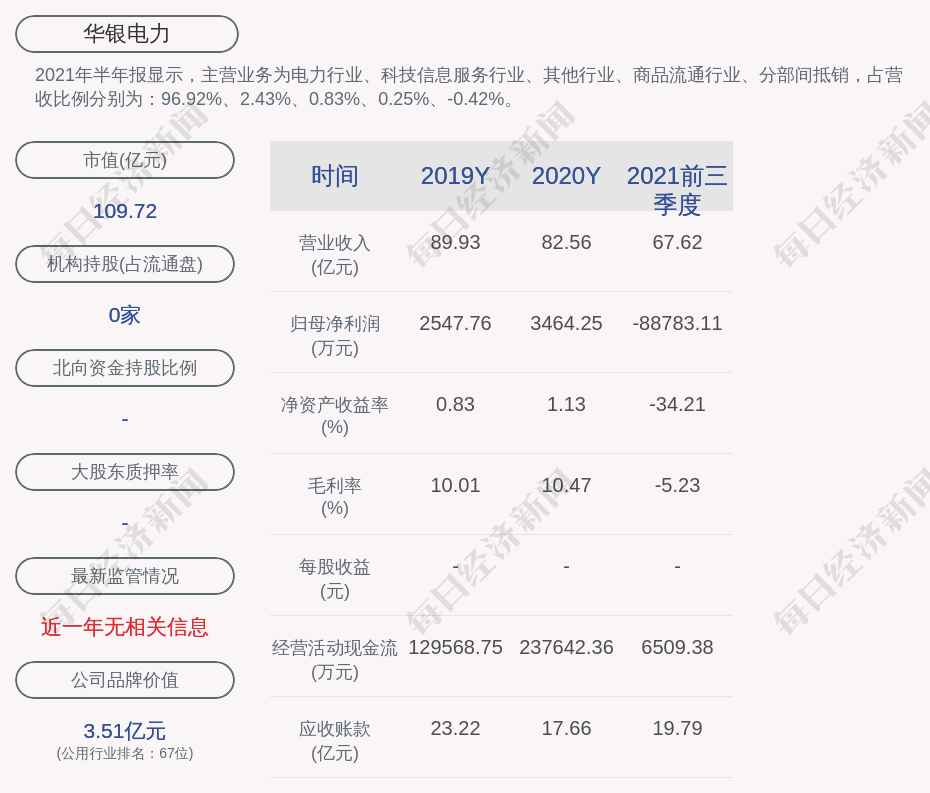The width and height of the screenshot is (930, 793).
Task: Click revenue value 82.56
Action: click(566, 242)
